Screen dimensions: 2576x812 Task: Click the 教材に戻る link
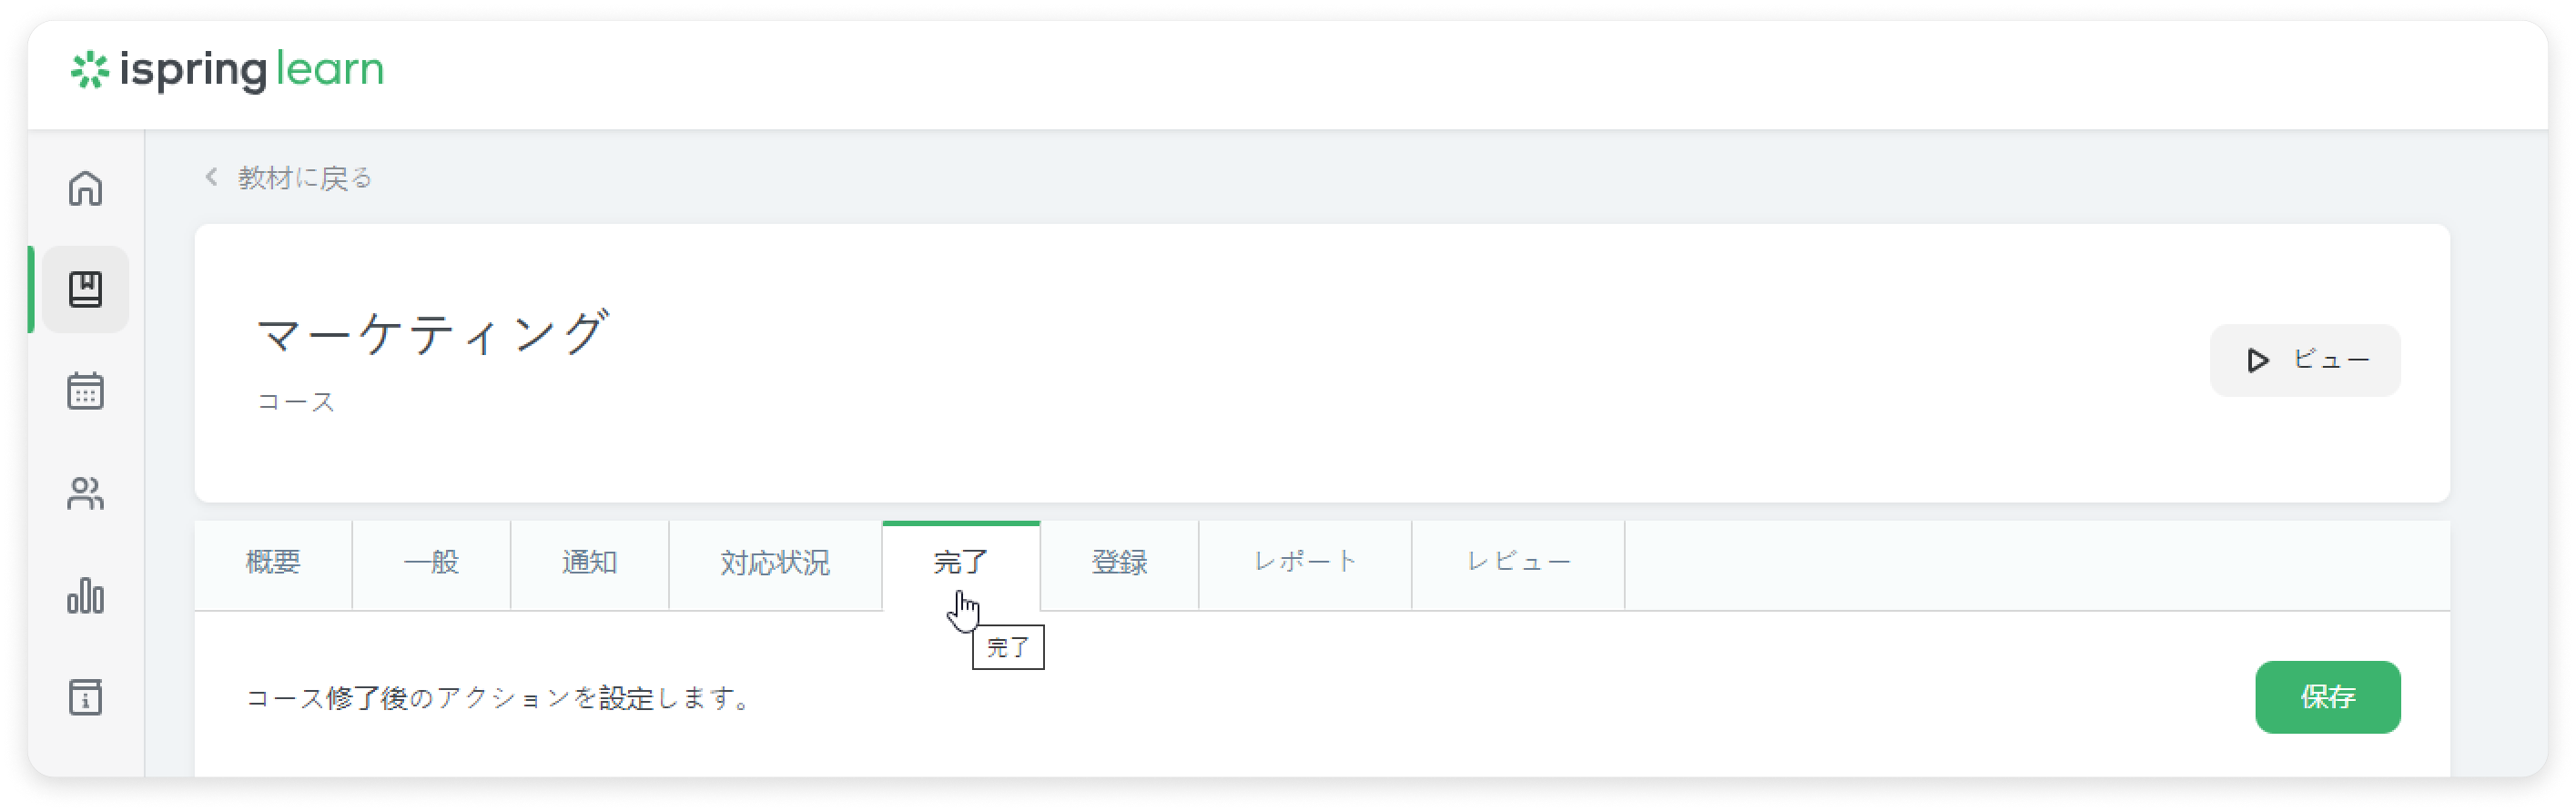click(305, 178)
